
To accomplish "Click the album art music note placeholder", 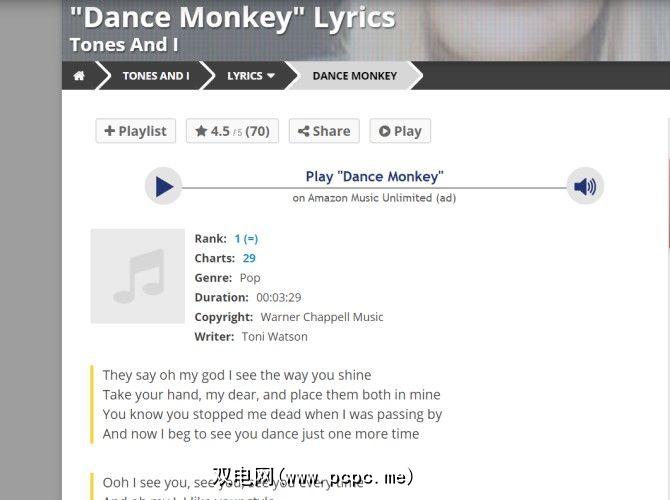I will (138, 276).
